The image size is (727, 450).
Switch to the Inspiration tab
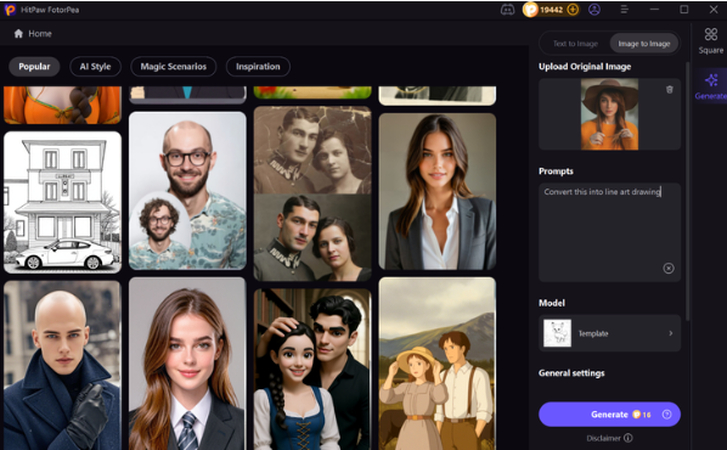[x=258, y=67]
